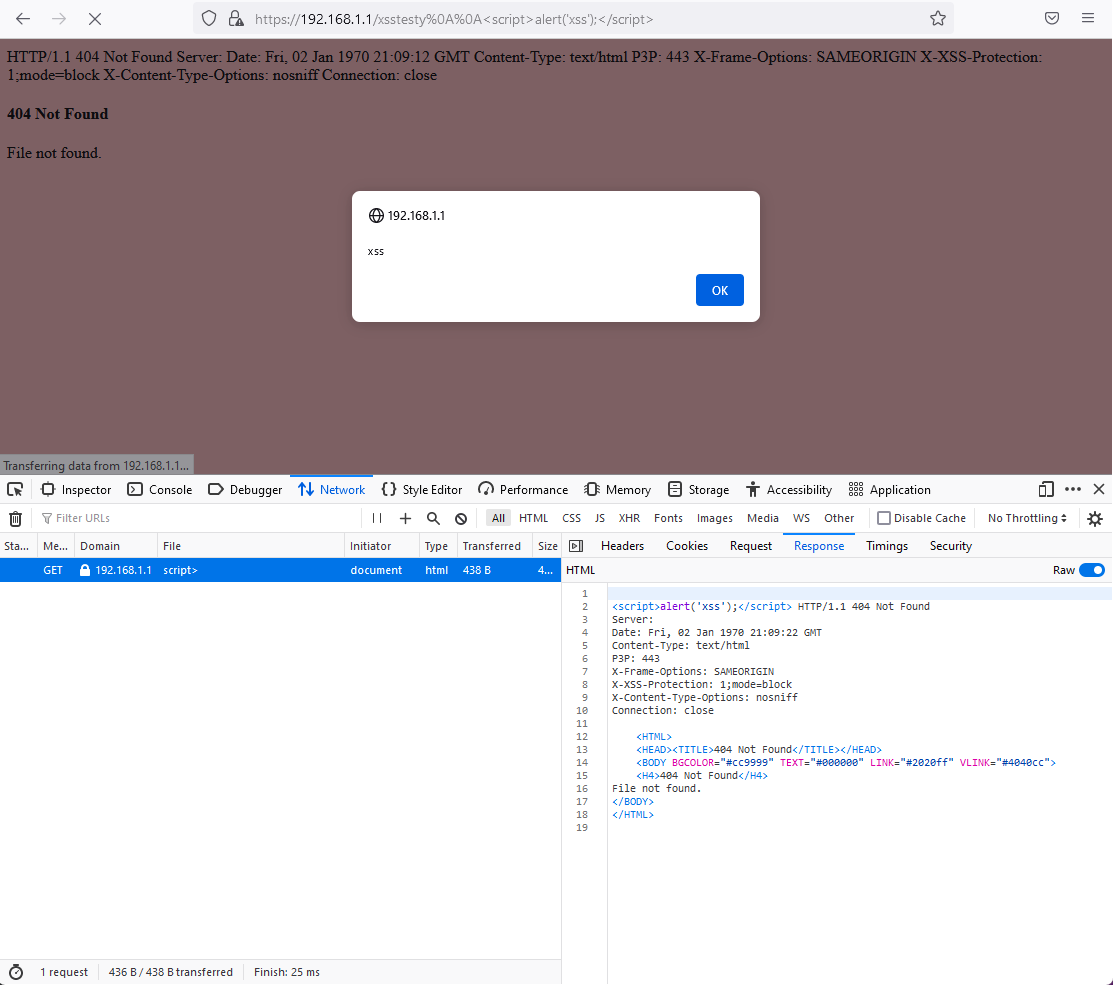Open the Timings details tab
The width and height of the screenshot is (1113, 985).
(887, 546)
